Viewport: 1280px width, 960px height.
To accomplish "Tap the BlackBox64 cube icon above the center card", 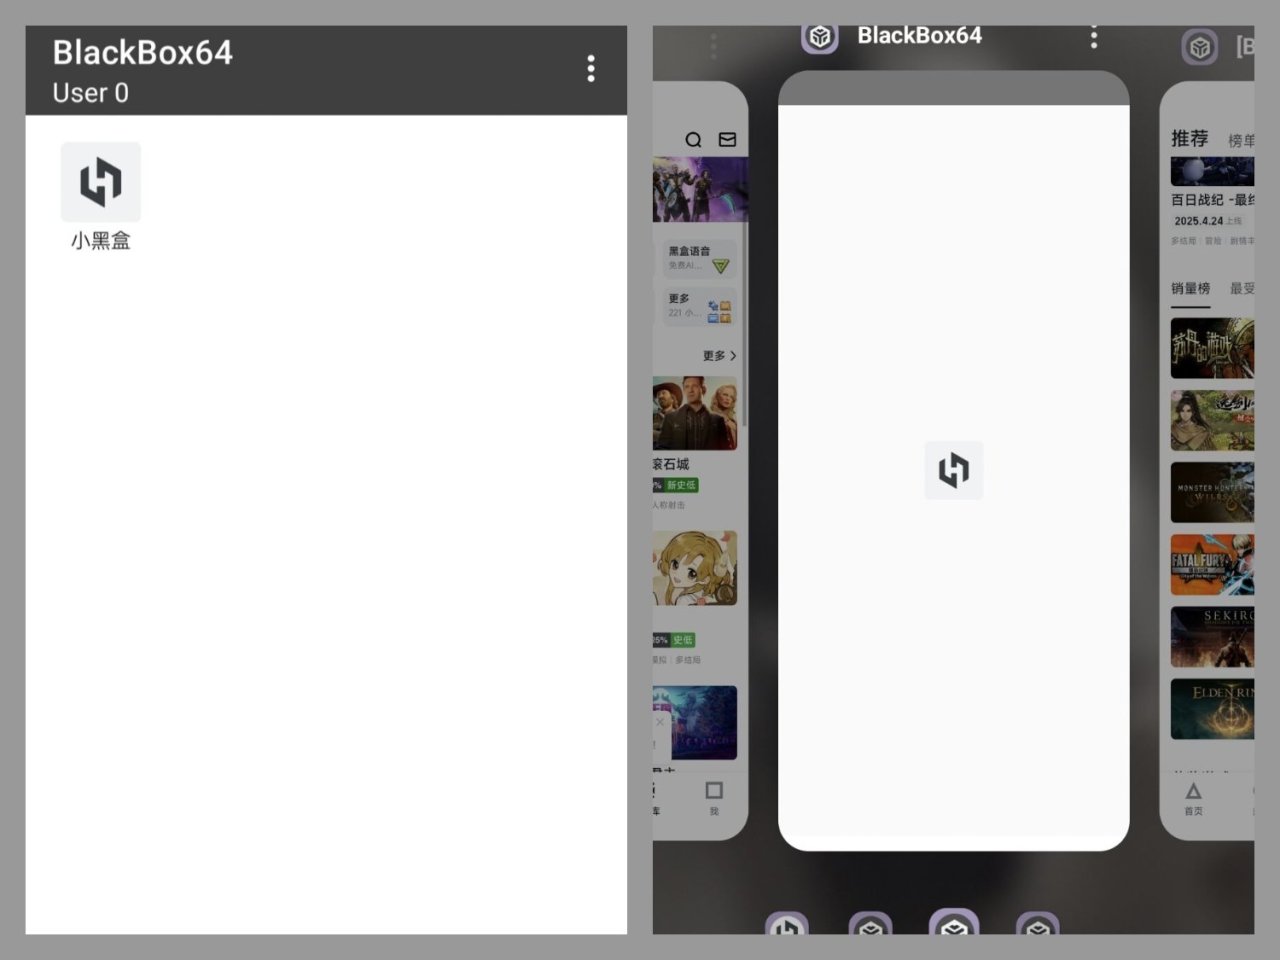I will pos(820,38).
